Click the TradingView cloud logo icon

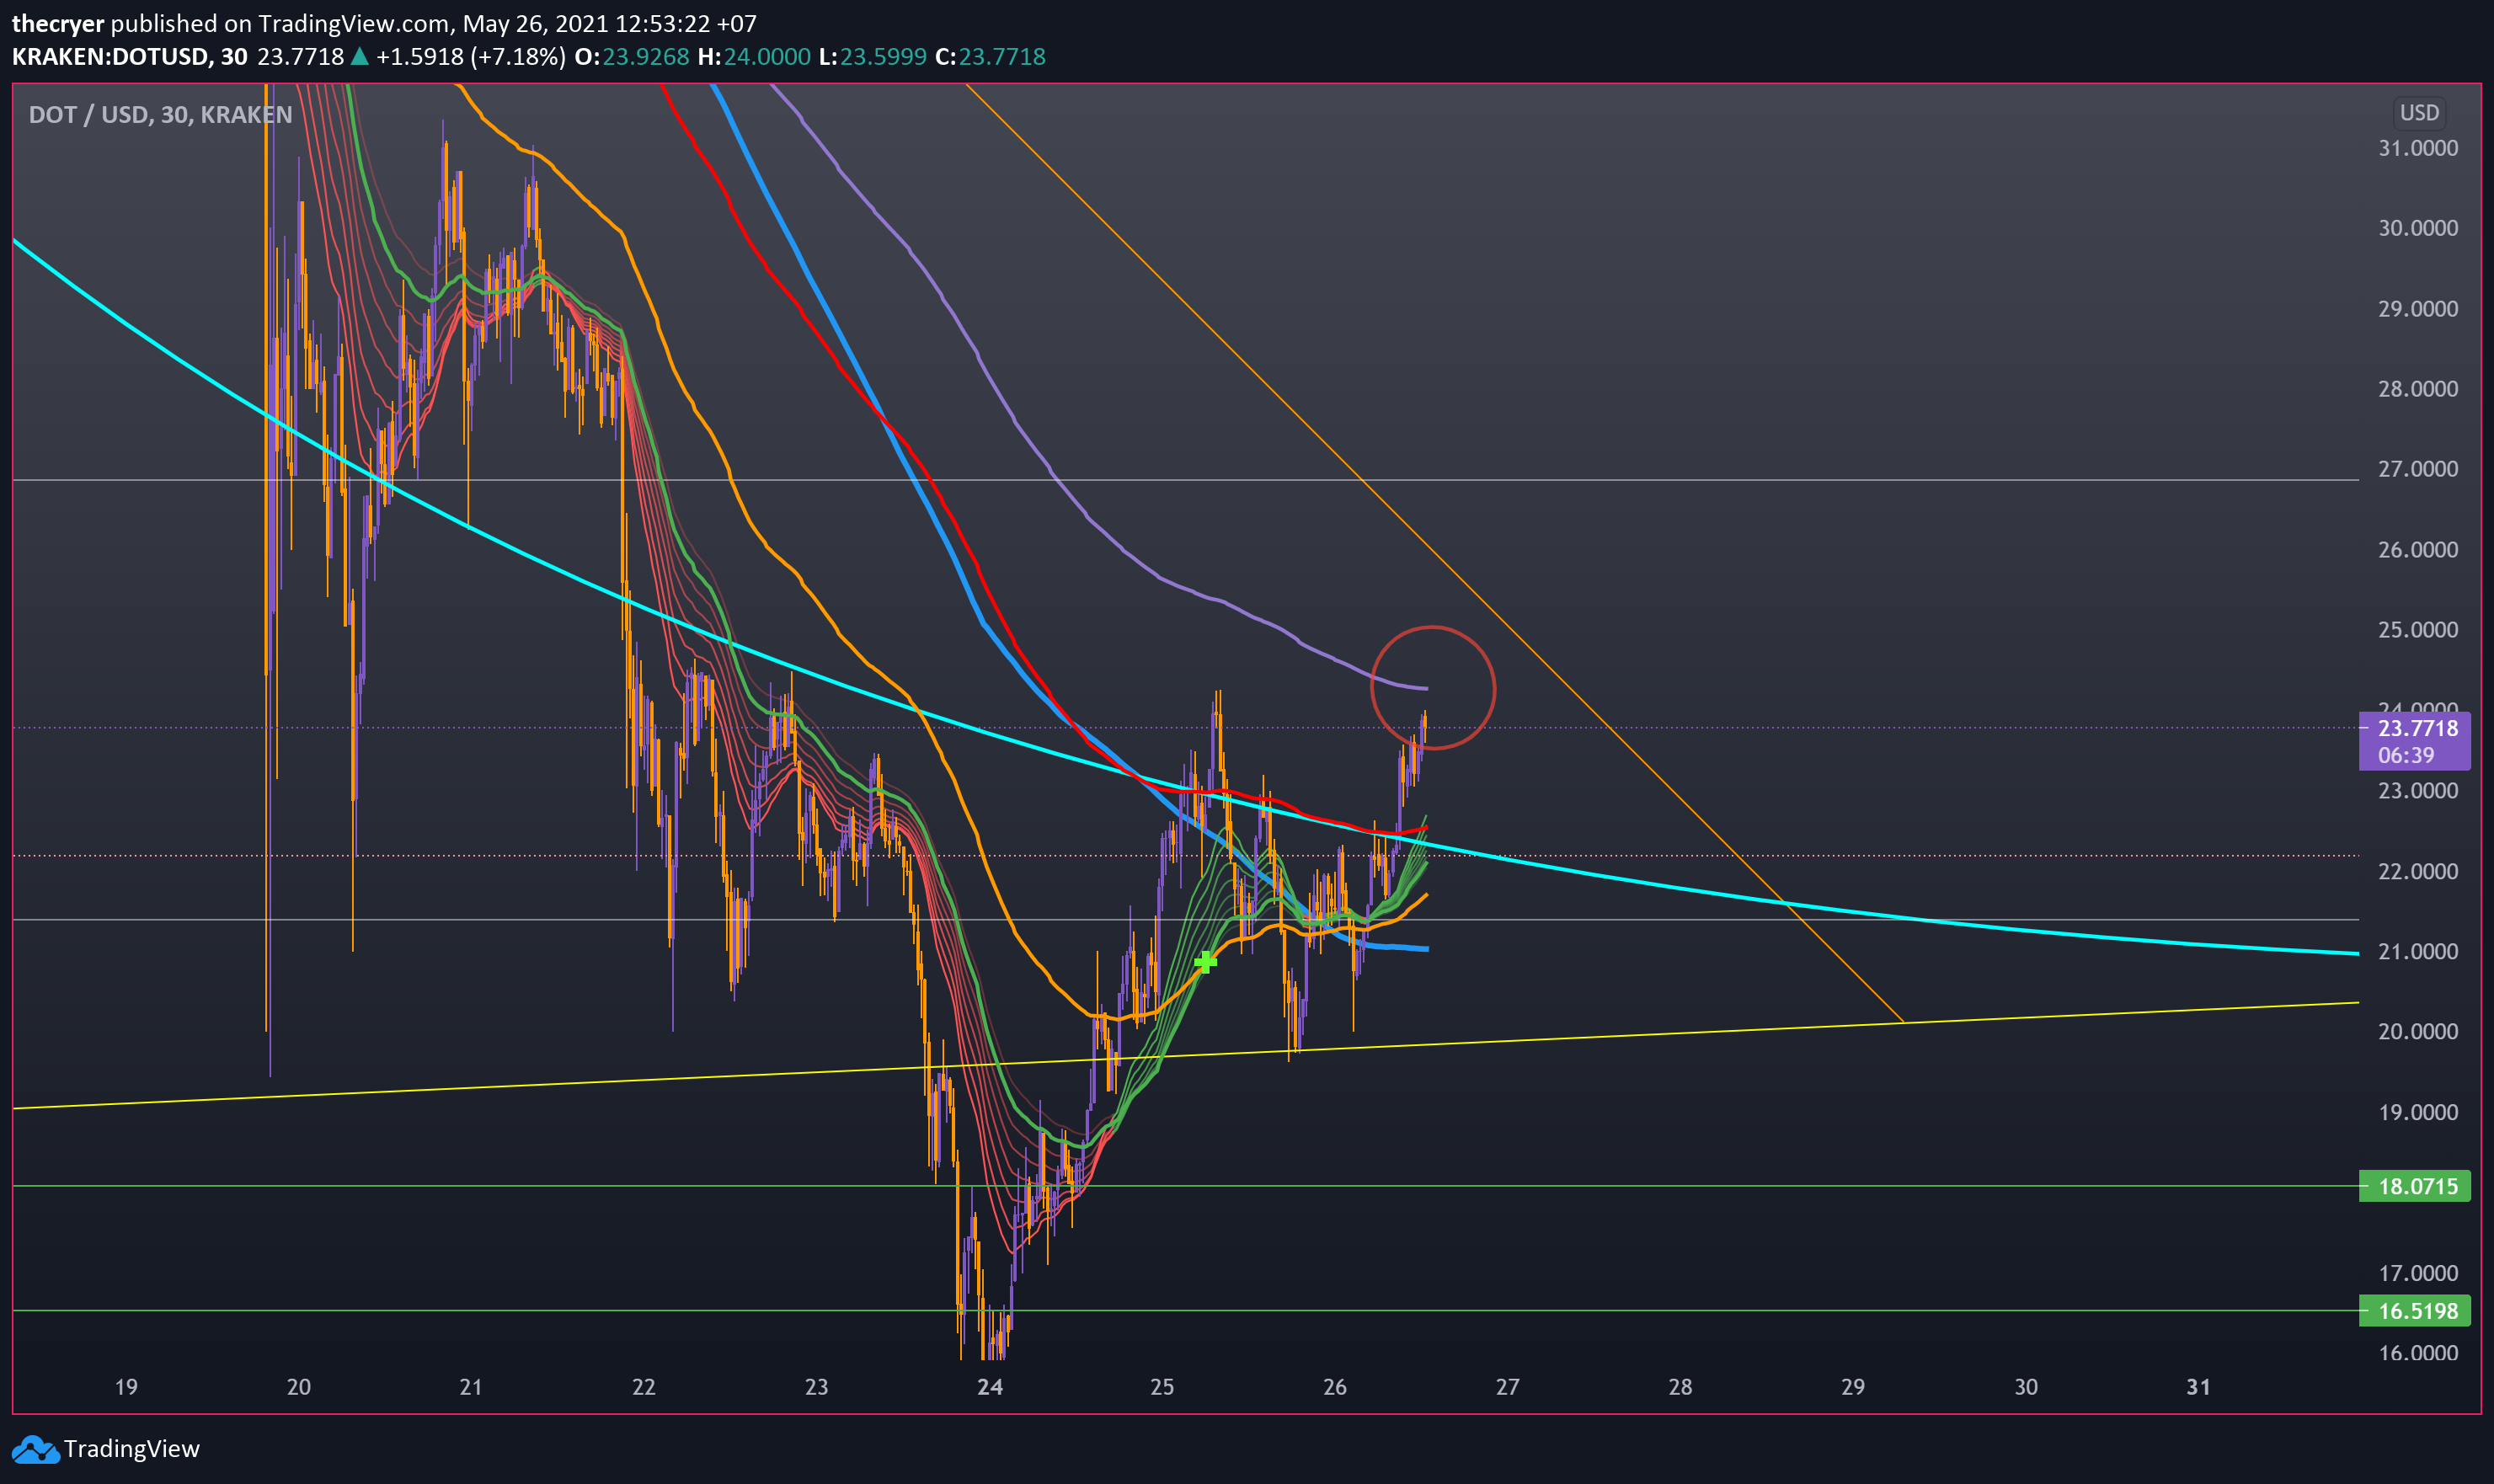pyautogui.click(x=35, y=1449)
